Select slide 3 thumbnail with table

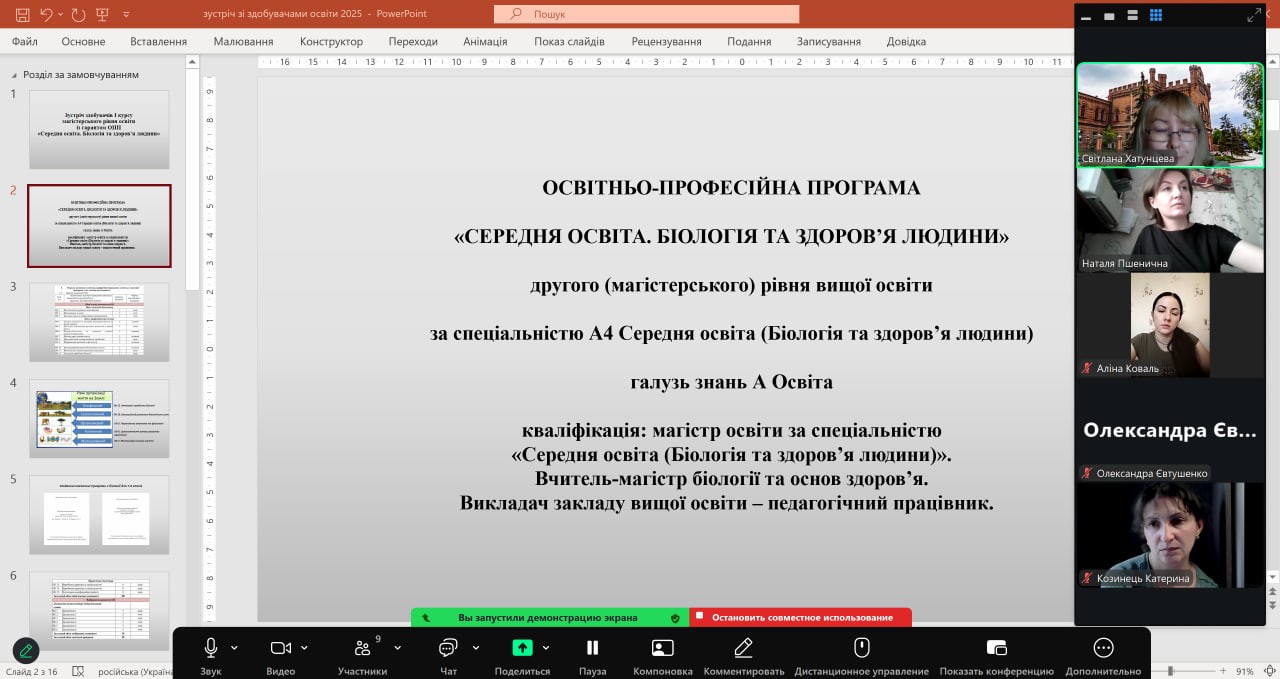pyautogui.click(x=99, y=321)
